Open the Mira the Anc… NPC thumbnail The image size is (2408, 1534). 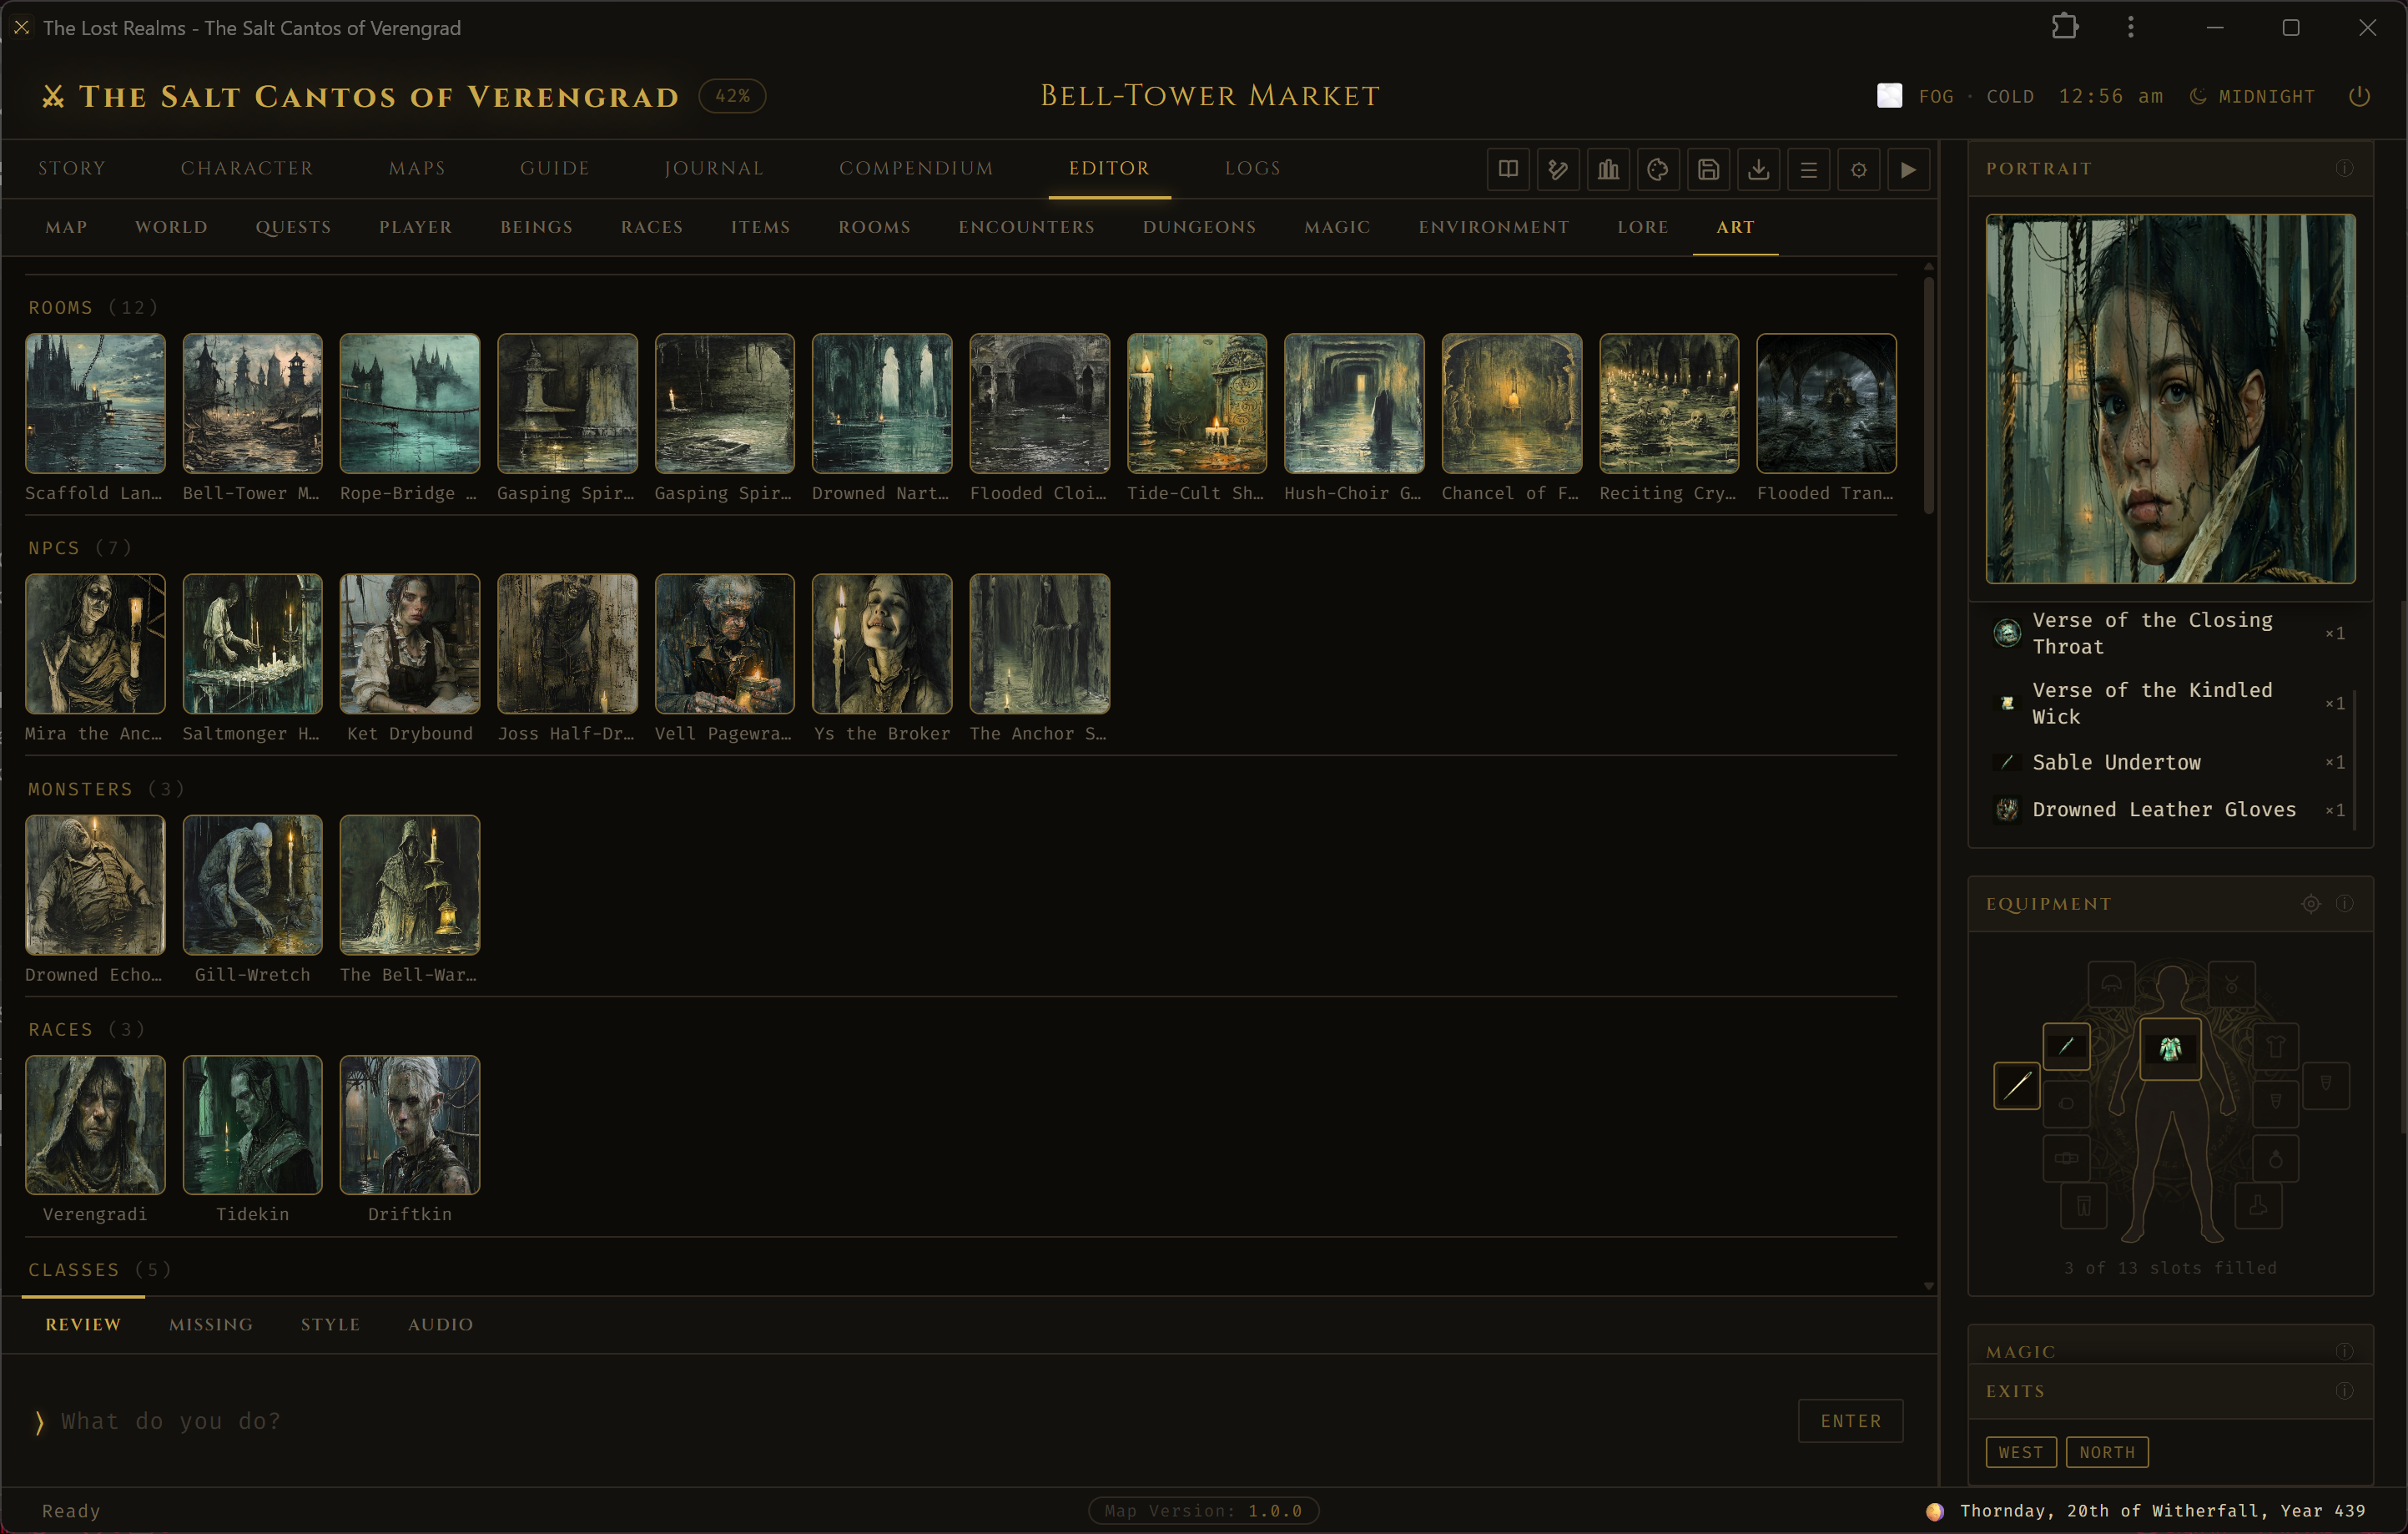[x=95, y=643]
